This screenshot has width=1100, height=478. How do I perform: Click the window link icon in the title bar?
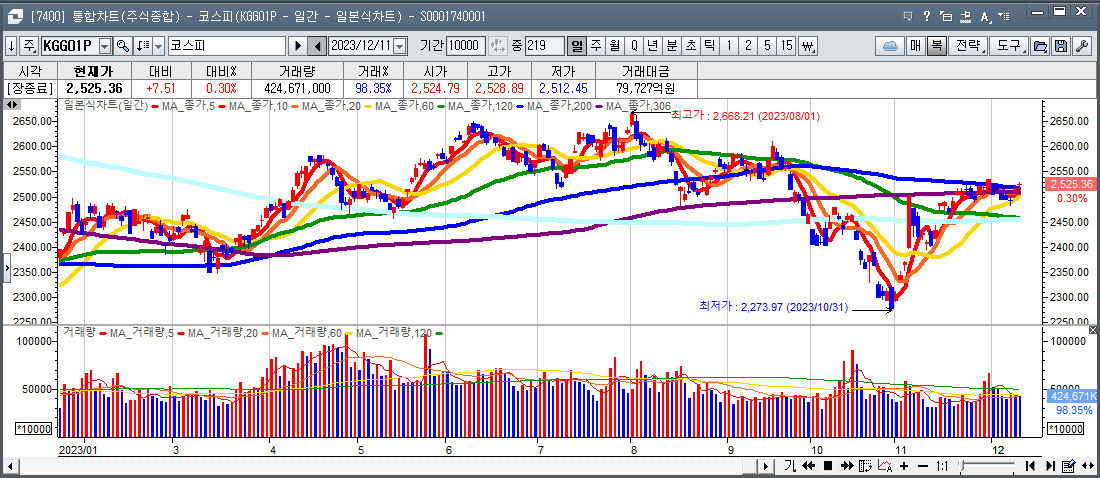click(x=966, y=15)
